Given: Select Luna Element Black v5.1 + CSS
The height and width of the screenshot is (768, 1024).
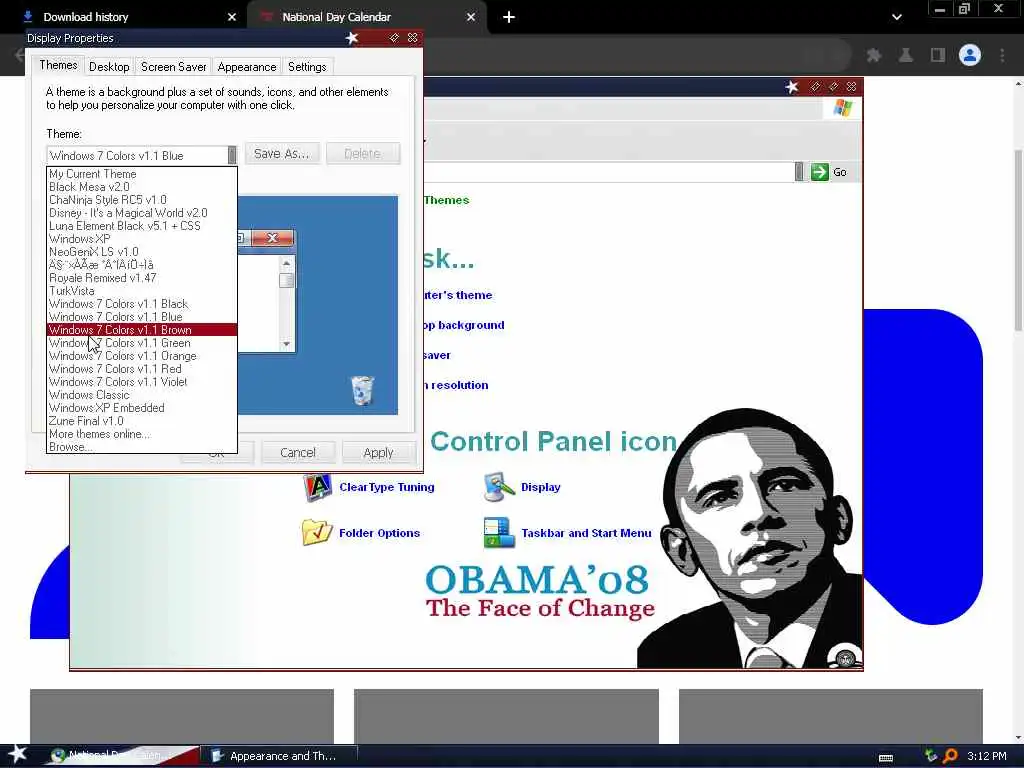Looking at the screenshot, I should pos(142,226).
